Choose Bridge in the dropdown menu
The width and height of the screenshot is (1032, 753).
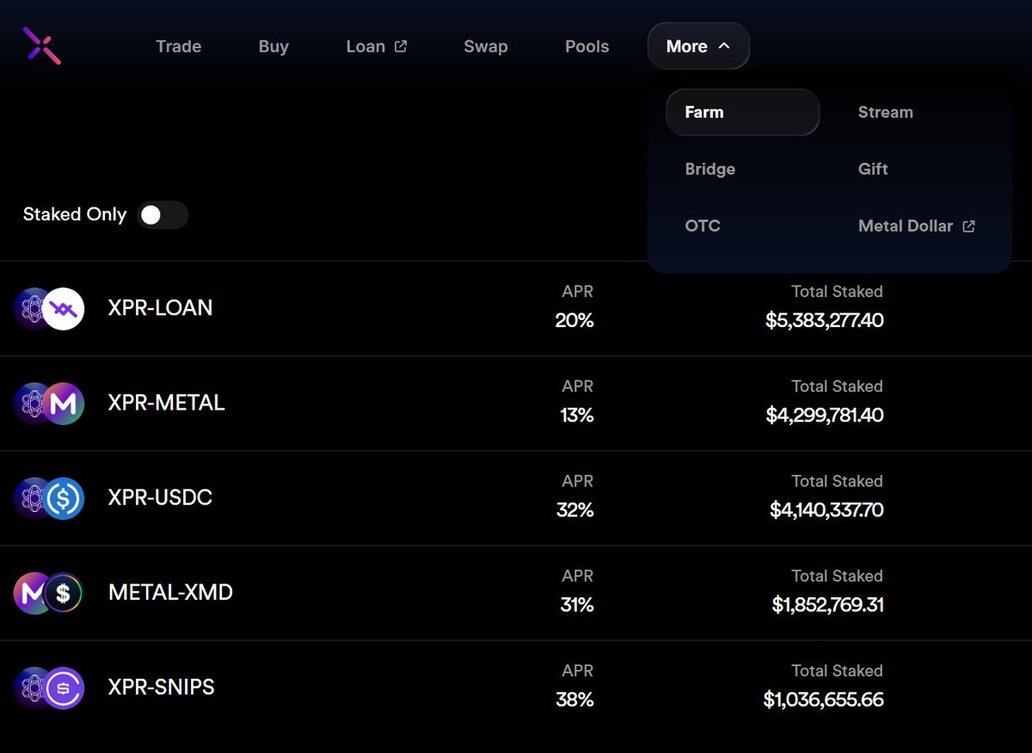click(710, 169)
